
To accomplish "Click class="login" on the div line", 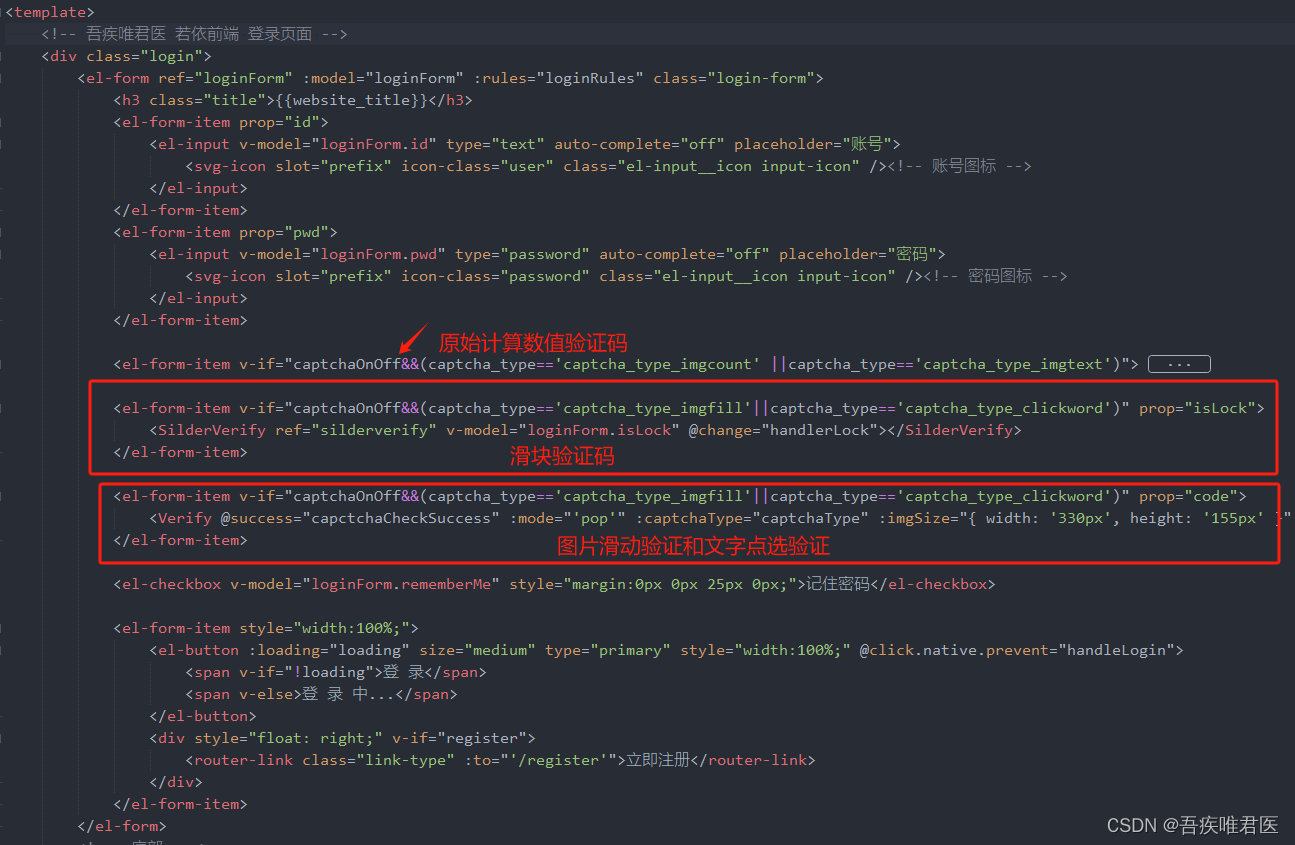I will pyautogui.click(x=144, y=56).
